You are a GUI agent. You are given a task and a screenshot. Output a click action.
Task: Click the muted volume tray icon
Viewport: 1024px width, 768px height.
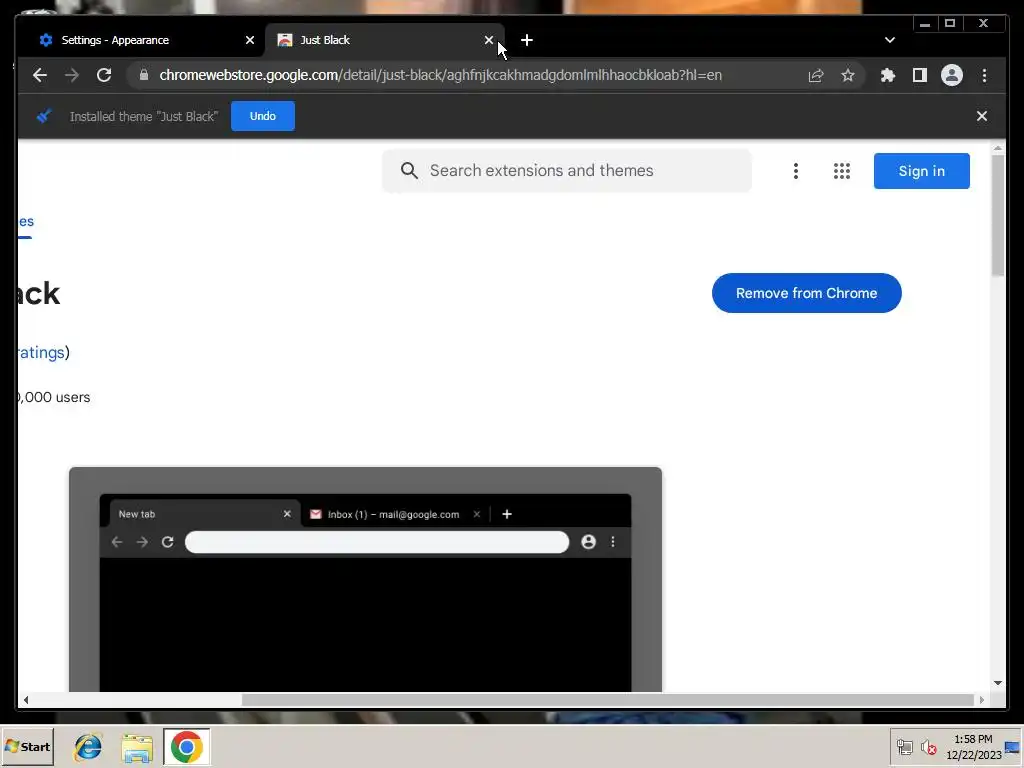[x=928, y=747]
